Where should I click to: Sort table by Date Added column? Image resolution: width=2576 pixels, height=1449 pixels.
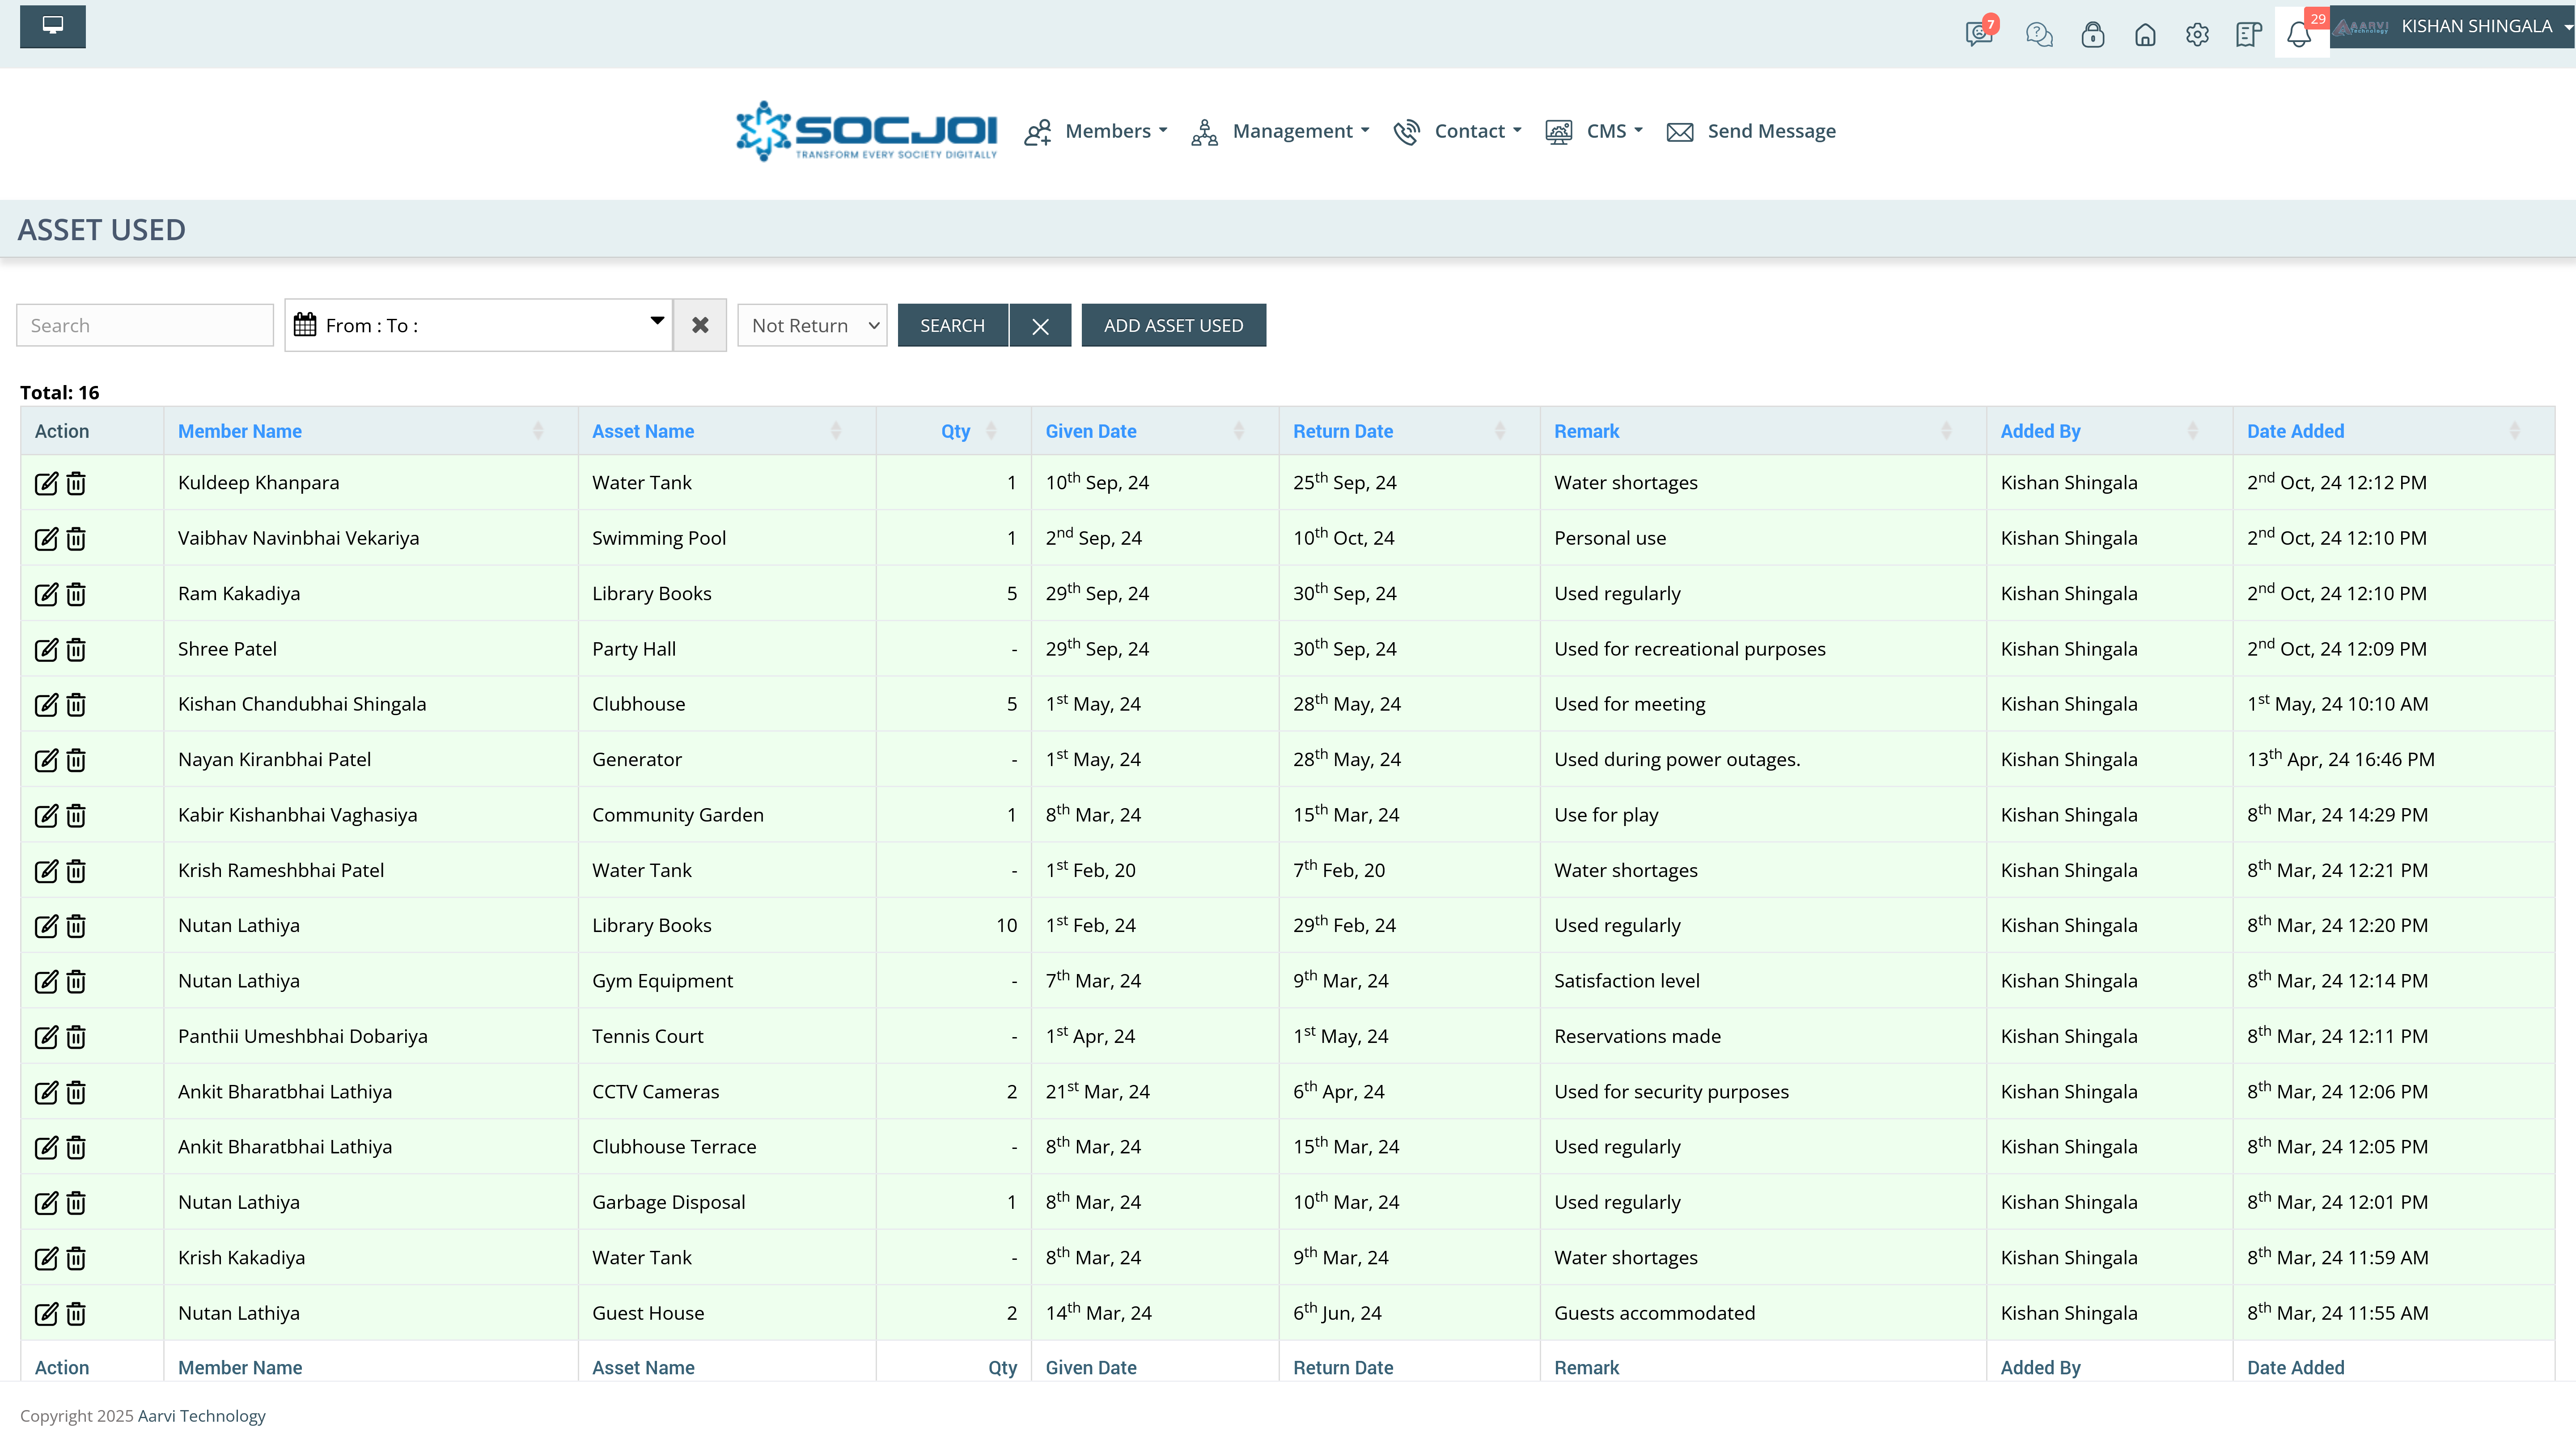(x=2393, y=431)
